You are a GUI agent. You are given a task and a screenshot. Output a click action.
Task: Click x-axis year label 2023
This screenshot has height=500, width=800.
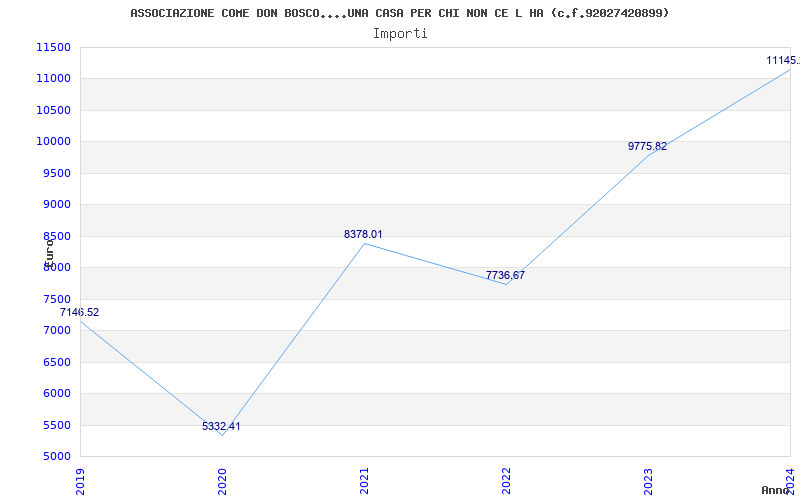pos(648,481)
